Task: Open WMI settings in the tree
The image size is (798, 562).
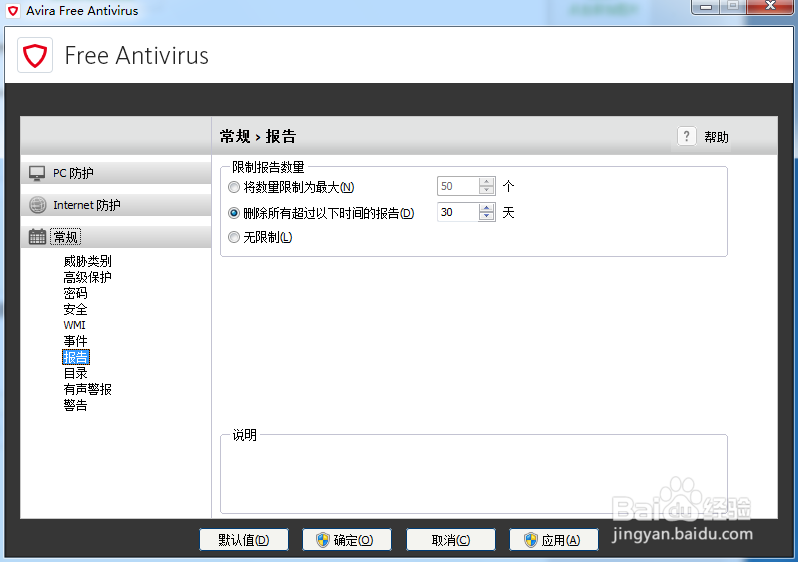Action: 74,325
